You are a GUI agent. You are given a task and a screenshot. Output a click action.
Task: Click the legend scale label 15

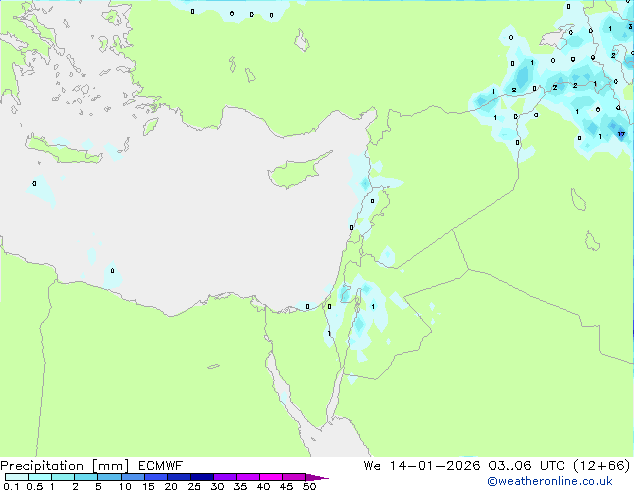pos(148,486)
